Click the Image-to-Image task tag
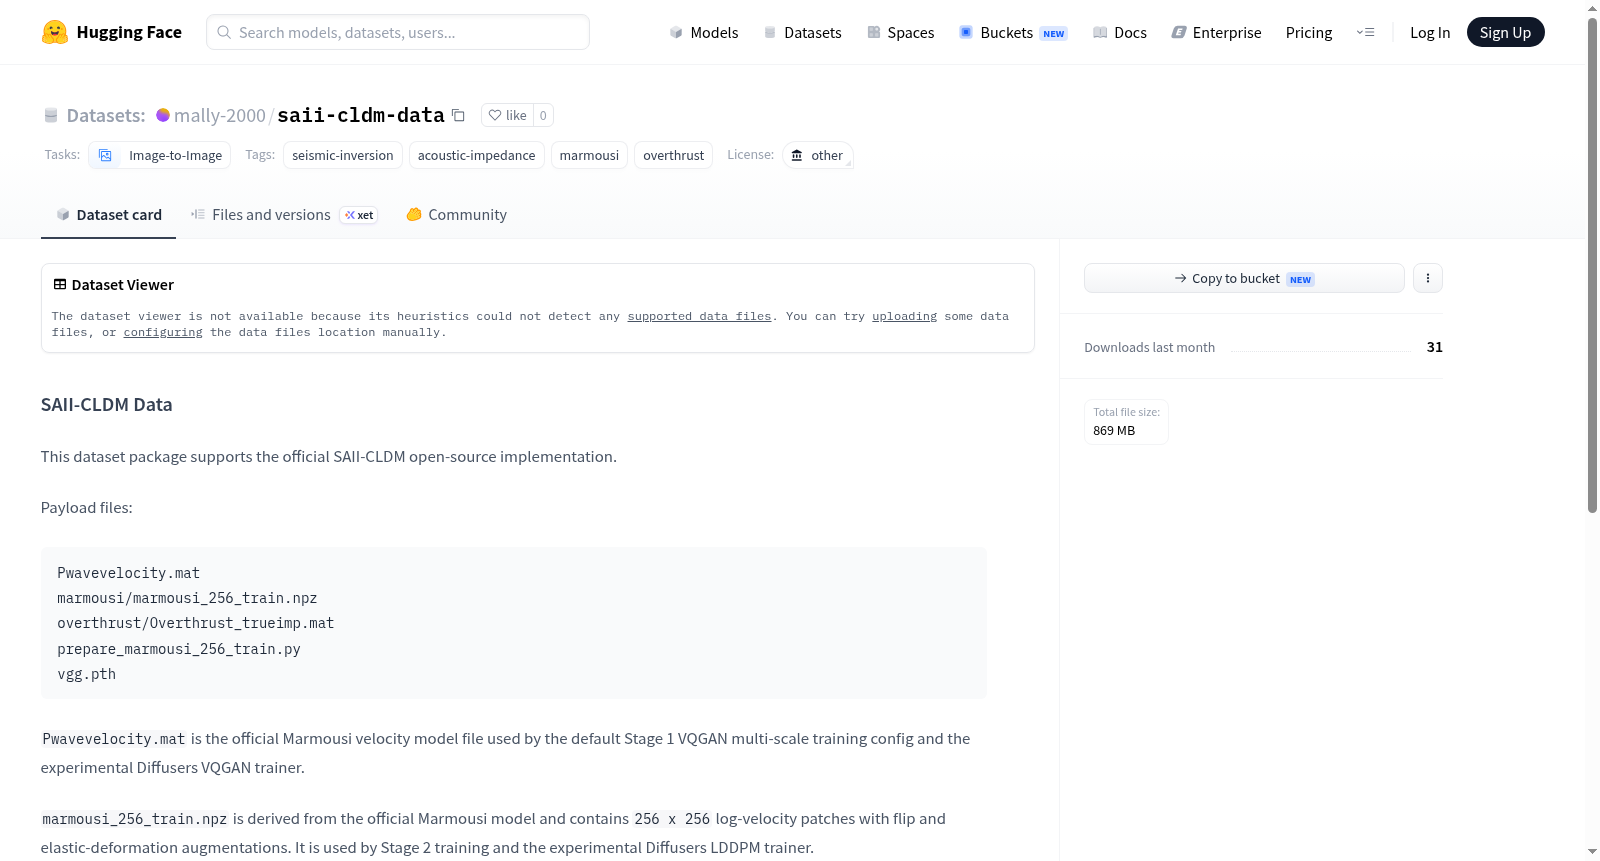The width and height of the screenshot is (1600, 861). (160, 155)
